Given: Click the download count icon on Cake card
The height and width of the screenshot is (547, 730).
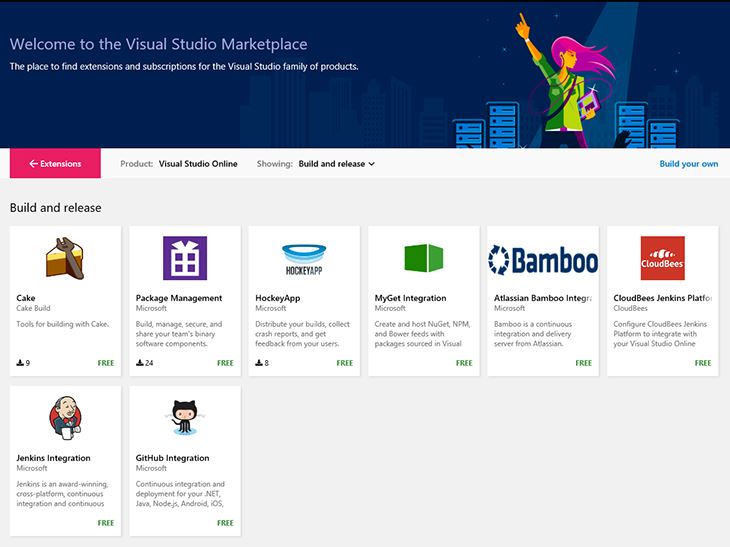Looking at the screenshot, I should (x=20, y=363).
